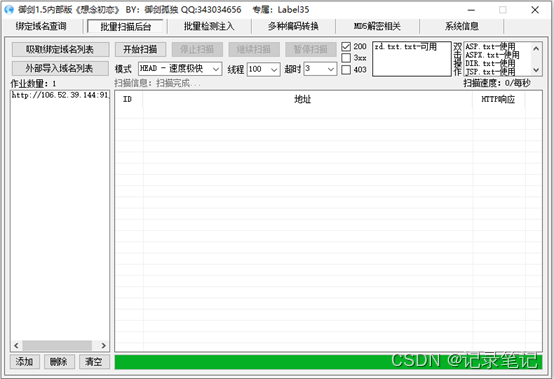Select ASPX.txt-使用 in dictionary list
This screenshot has width=554, height=379.
click(492, 55)
